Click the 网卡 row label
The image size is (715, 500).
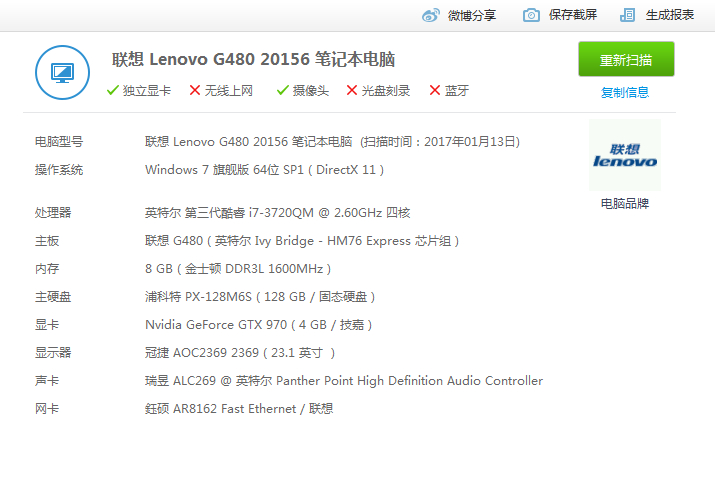(x=47, y=408)
